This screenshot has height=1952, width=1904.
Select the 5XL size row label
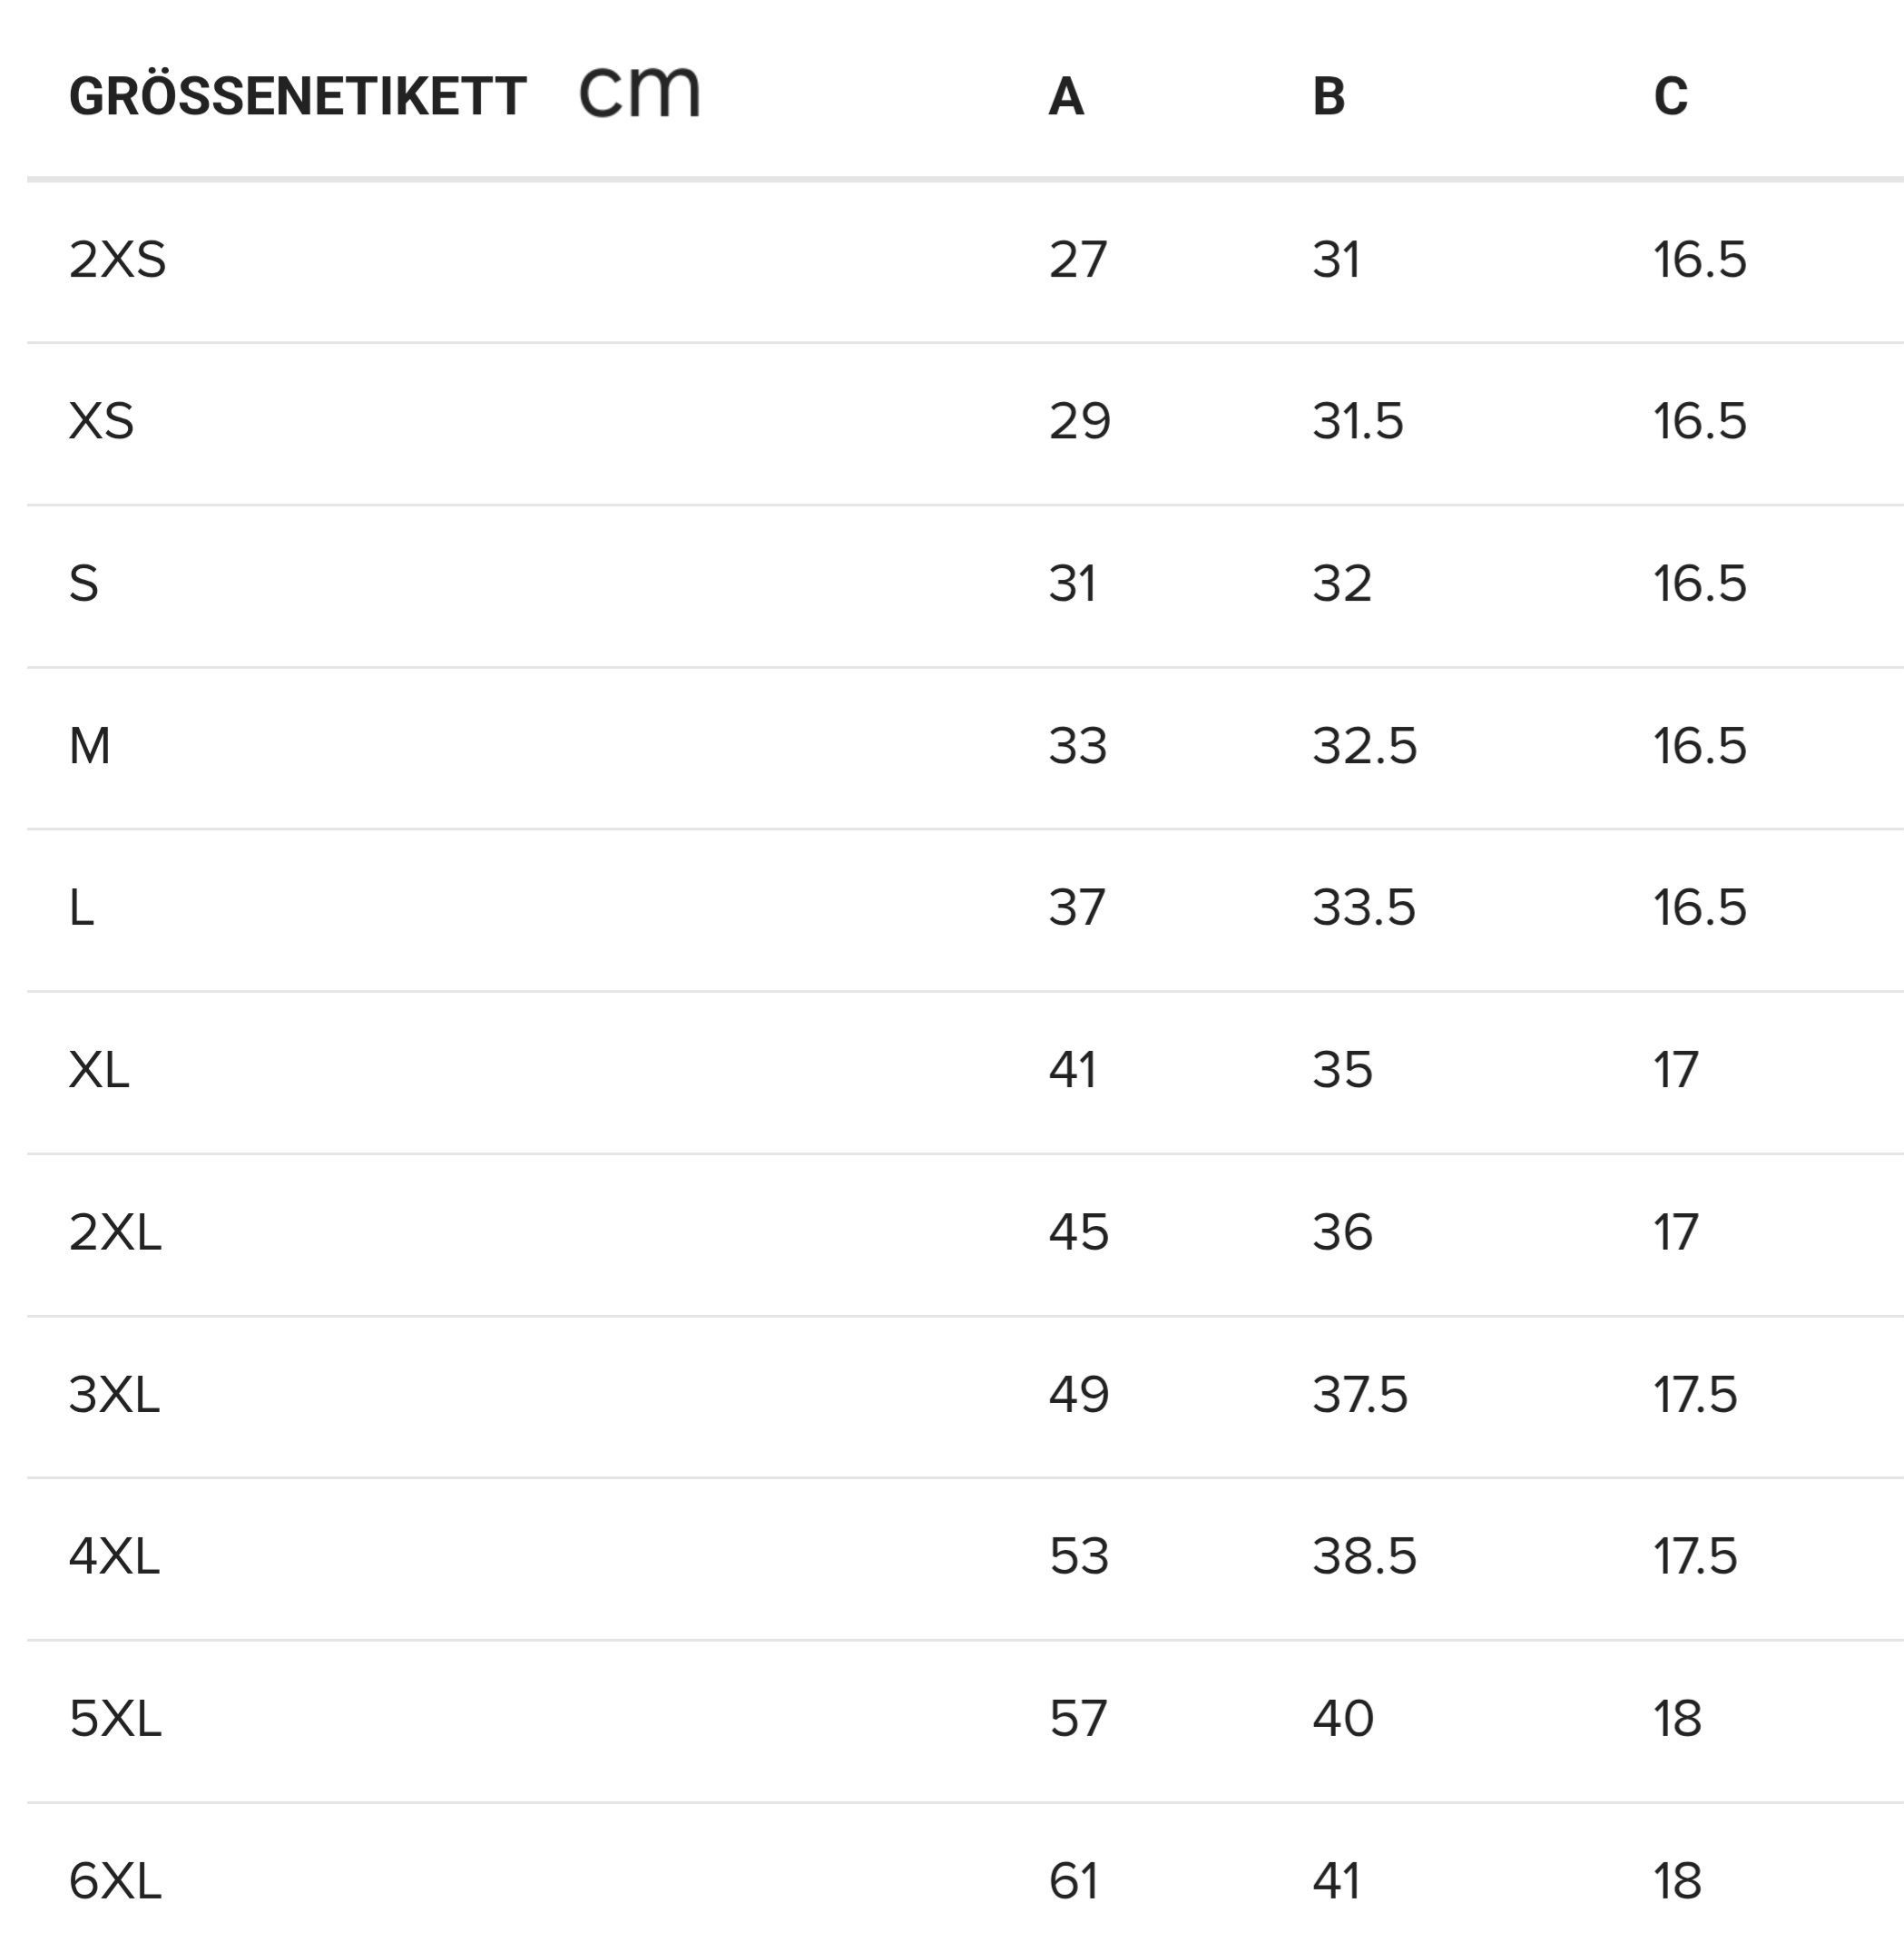(x=115, y=1719)
